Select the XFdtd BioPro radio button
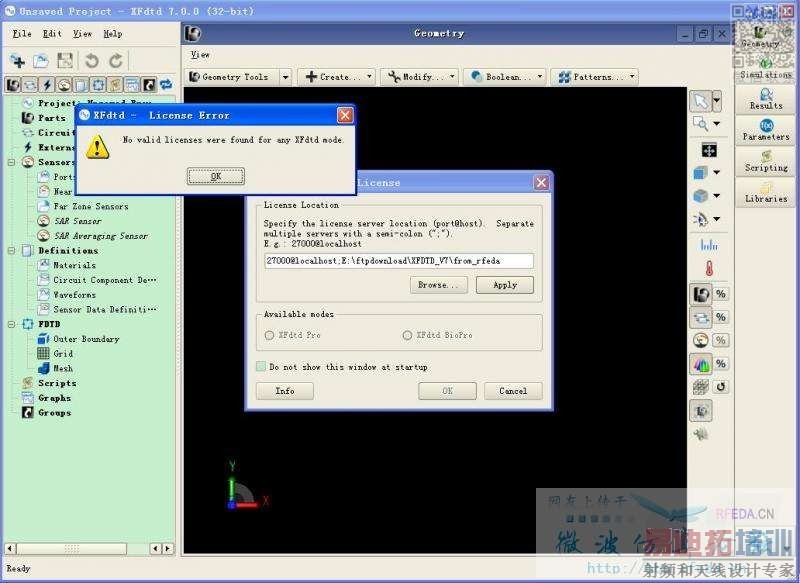The image size is (800, 583). (x=407, y=335)
